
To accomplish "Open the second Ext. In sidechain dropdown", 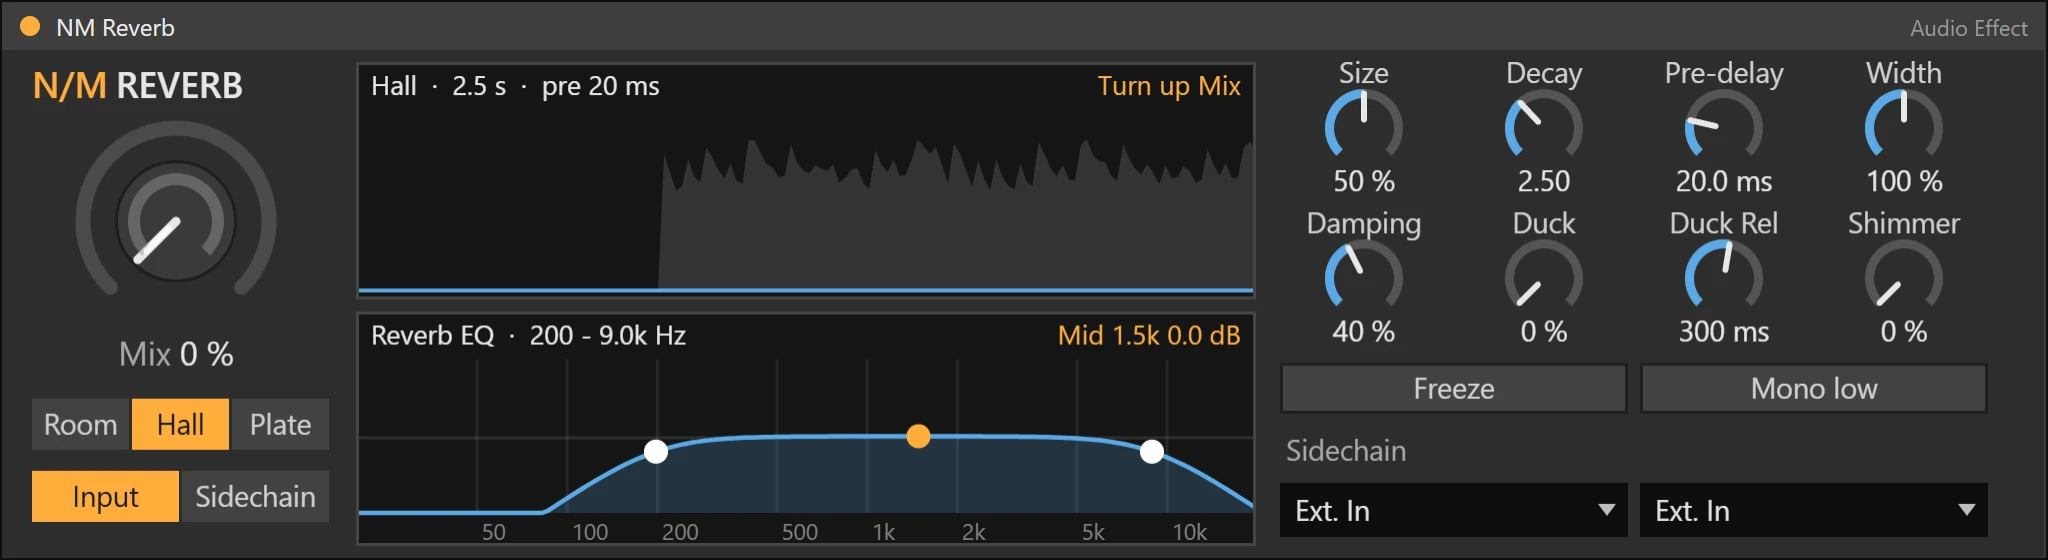I will click(1814, 510).
